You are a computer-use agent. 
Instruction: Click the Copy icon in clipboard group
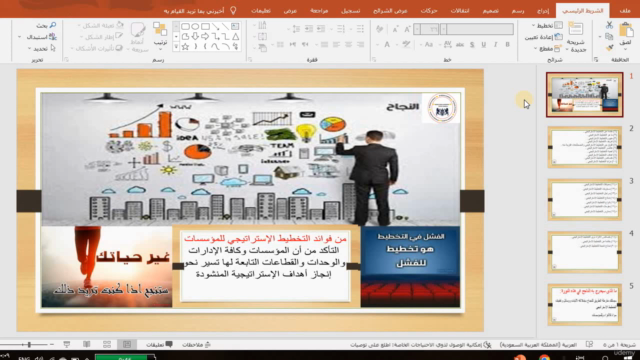point(609,37)
